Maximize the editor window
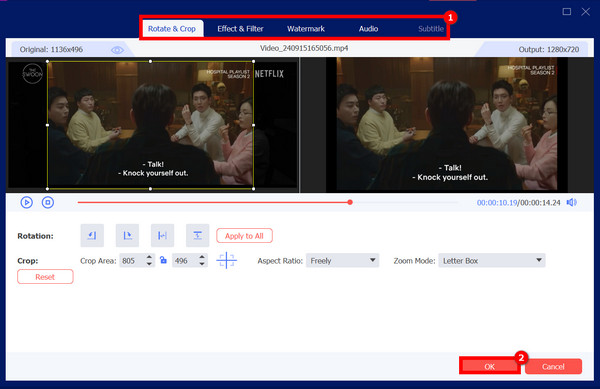Viewport: 600px width, 389px height. coord(567,11)
